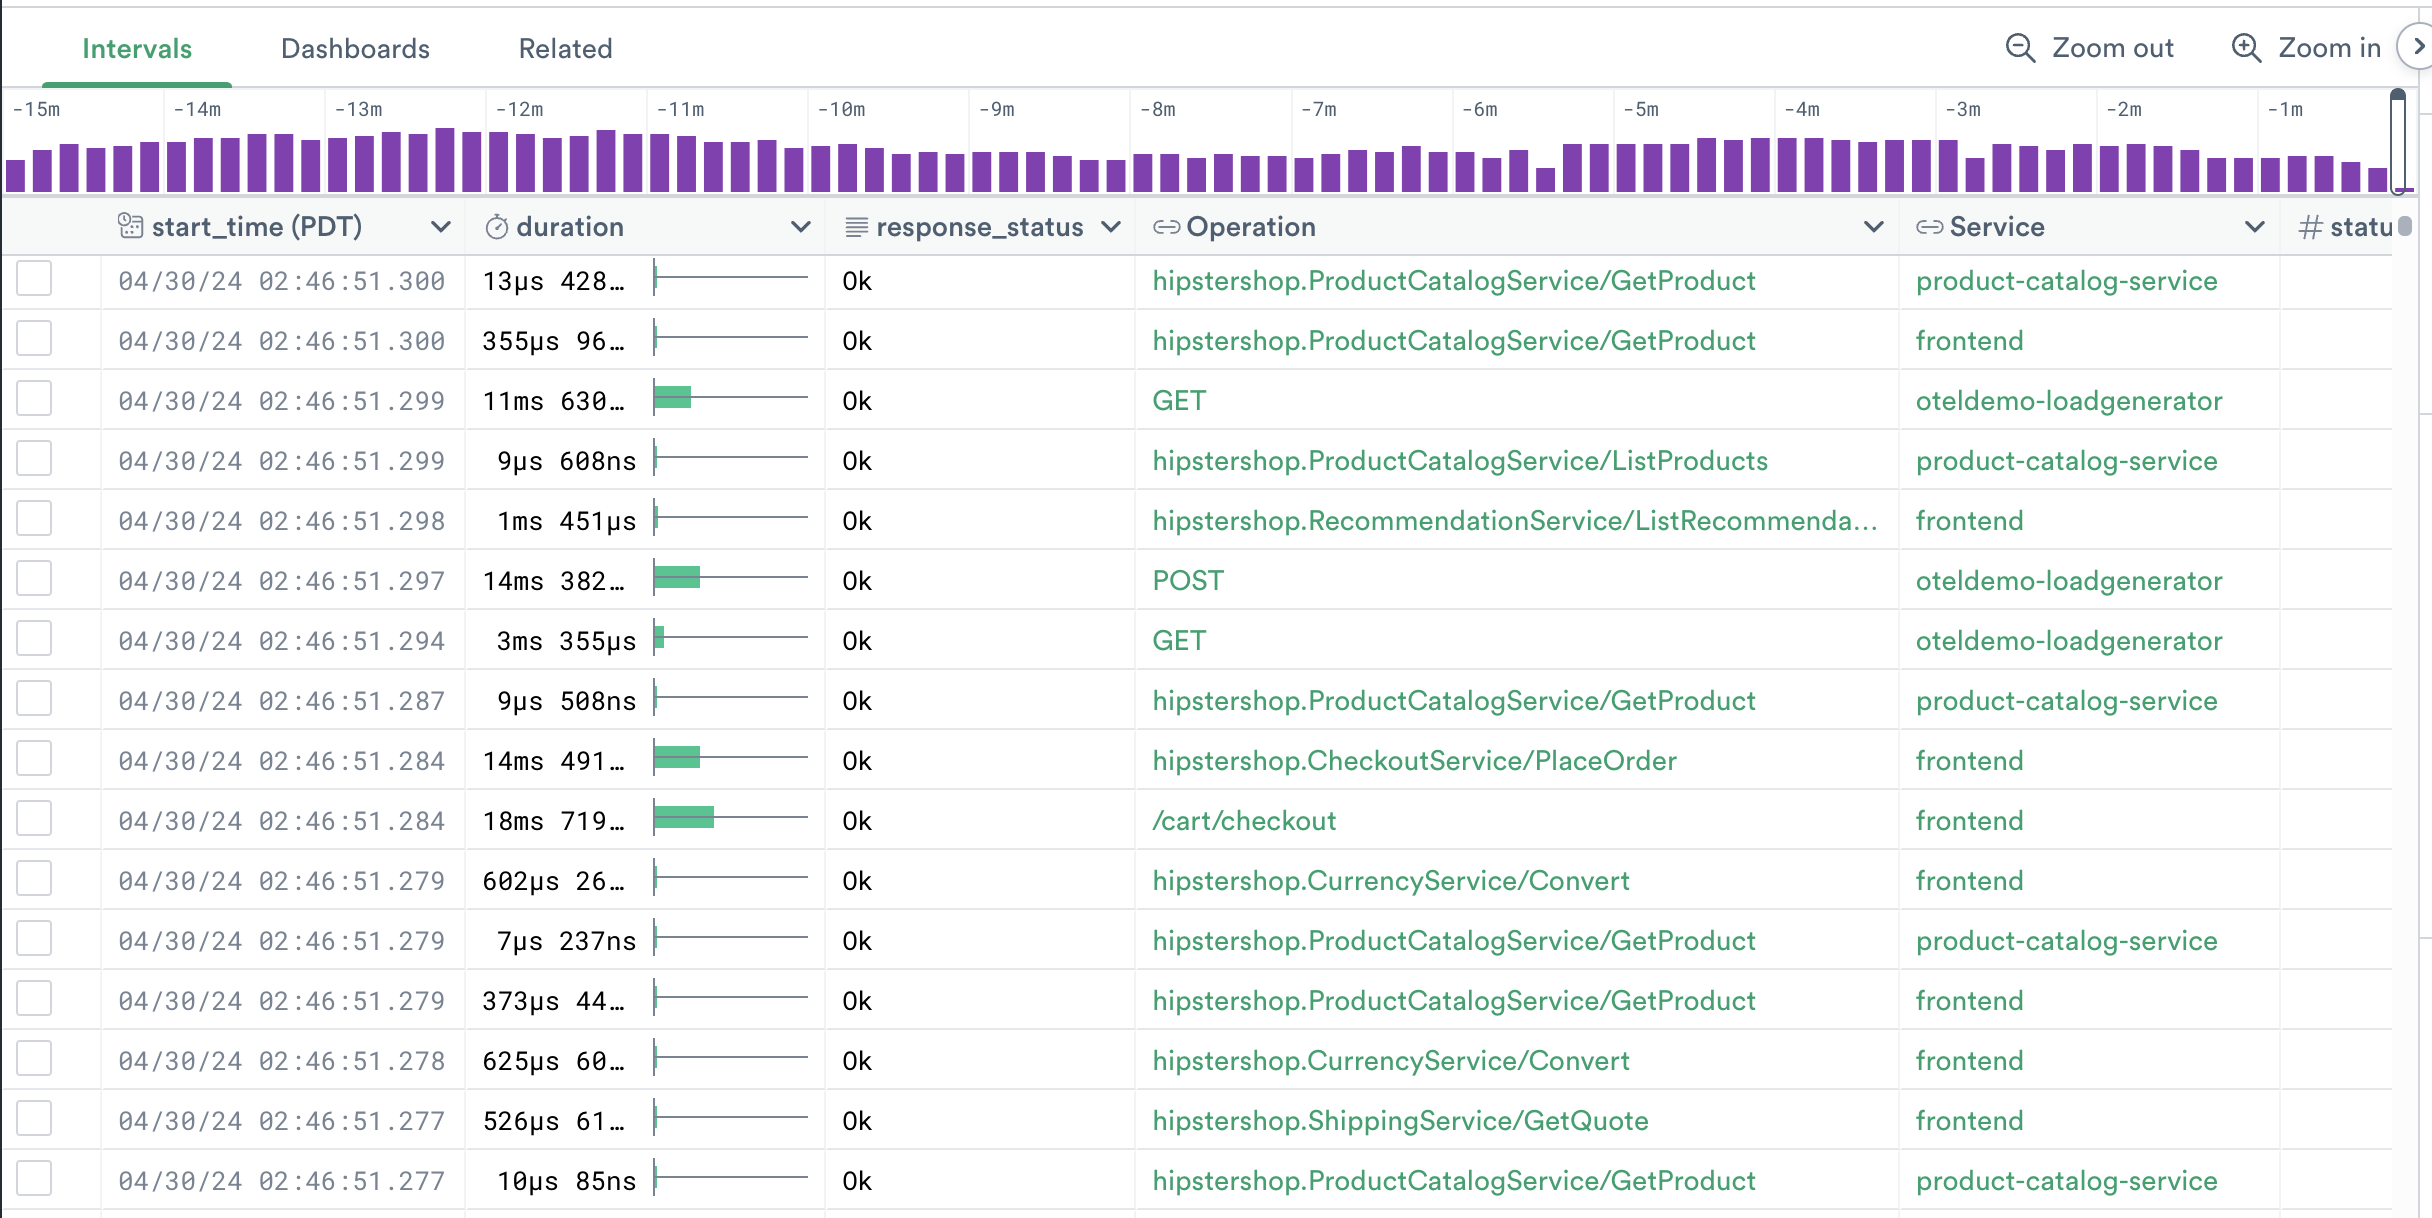The image size is (2432, 1218).
Task: Click the lines icon beside response_status
Action: tap(856, 227)
